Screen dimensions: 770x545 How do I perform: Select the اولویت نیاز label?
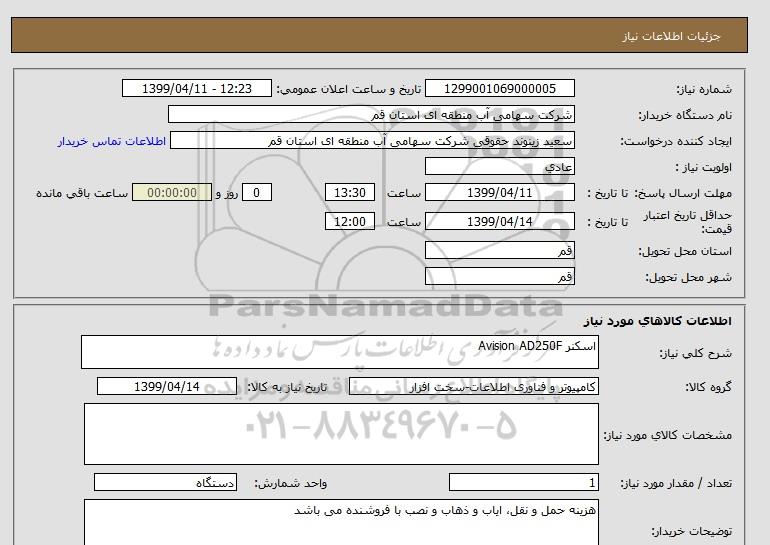pyautogui.click(x=704, y=167)
